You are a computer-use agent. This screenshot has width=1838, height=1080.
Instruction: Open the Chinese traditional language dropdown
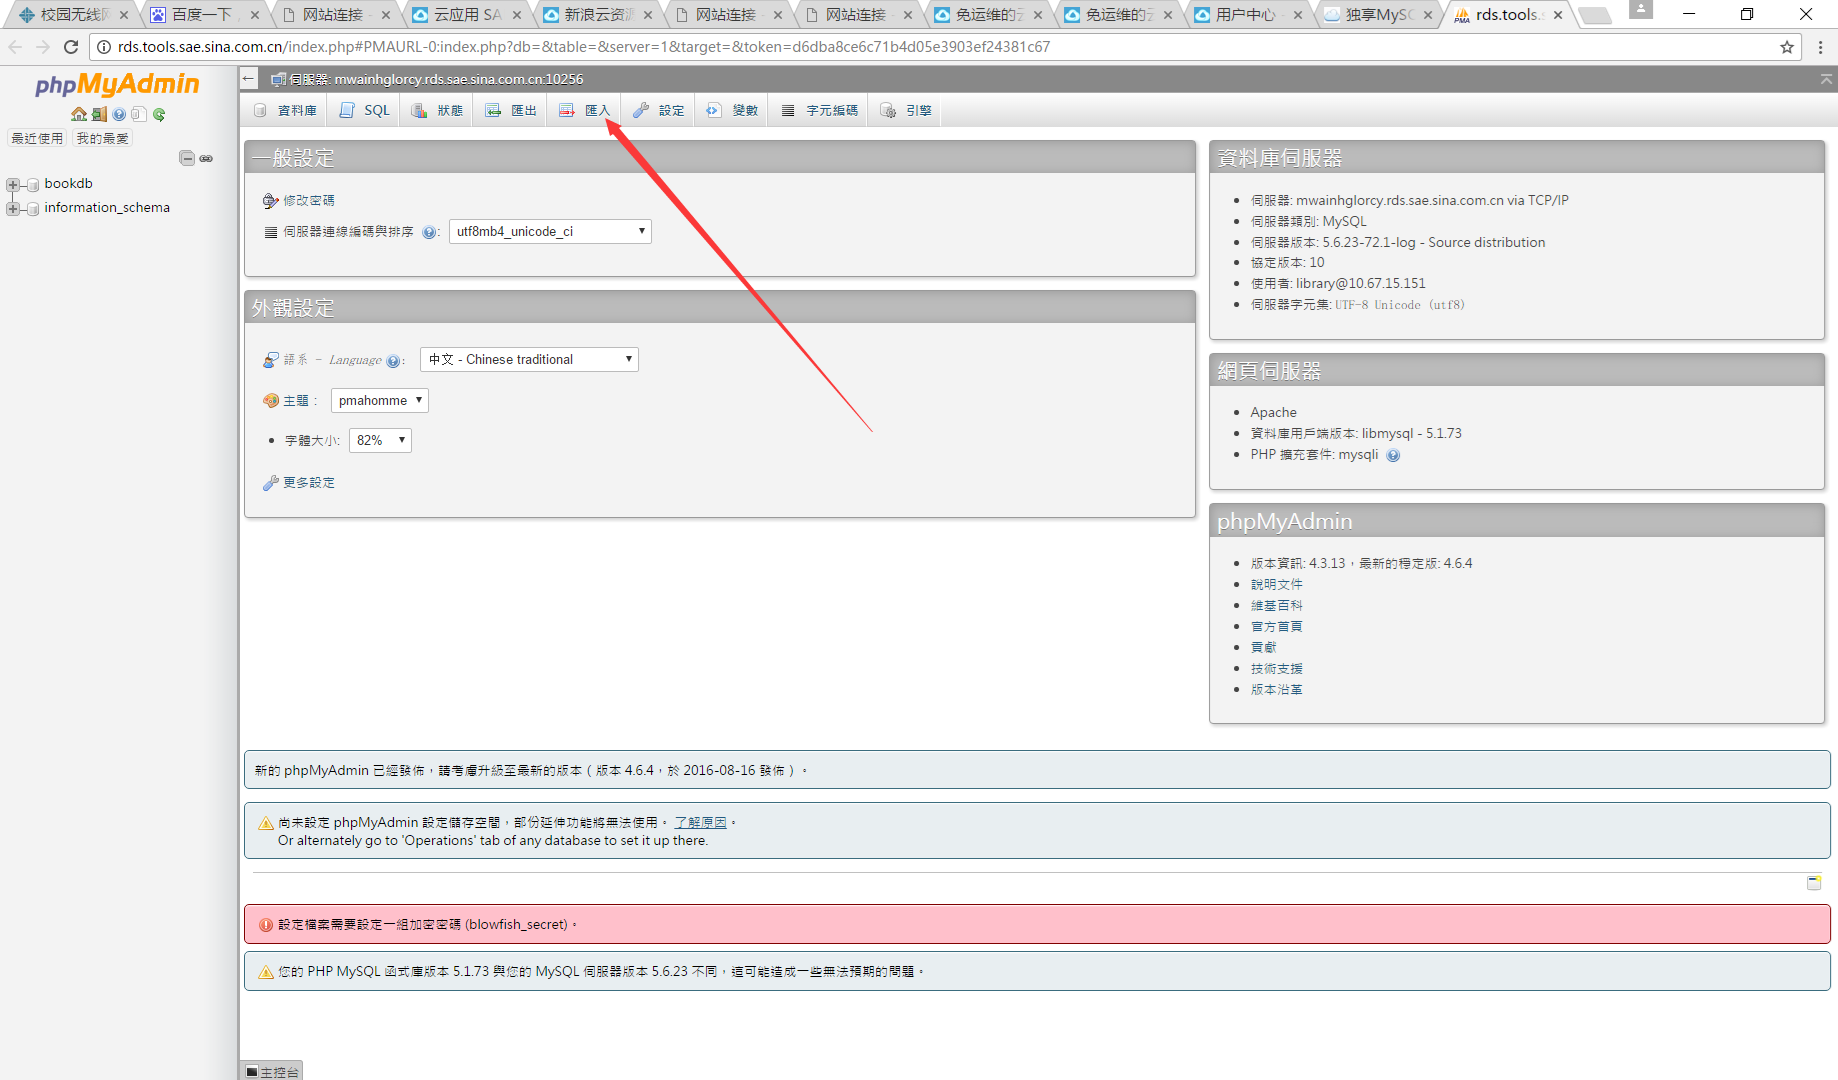(x=529, y=360)
